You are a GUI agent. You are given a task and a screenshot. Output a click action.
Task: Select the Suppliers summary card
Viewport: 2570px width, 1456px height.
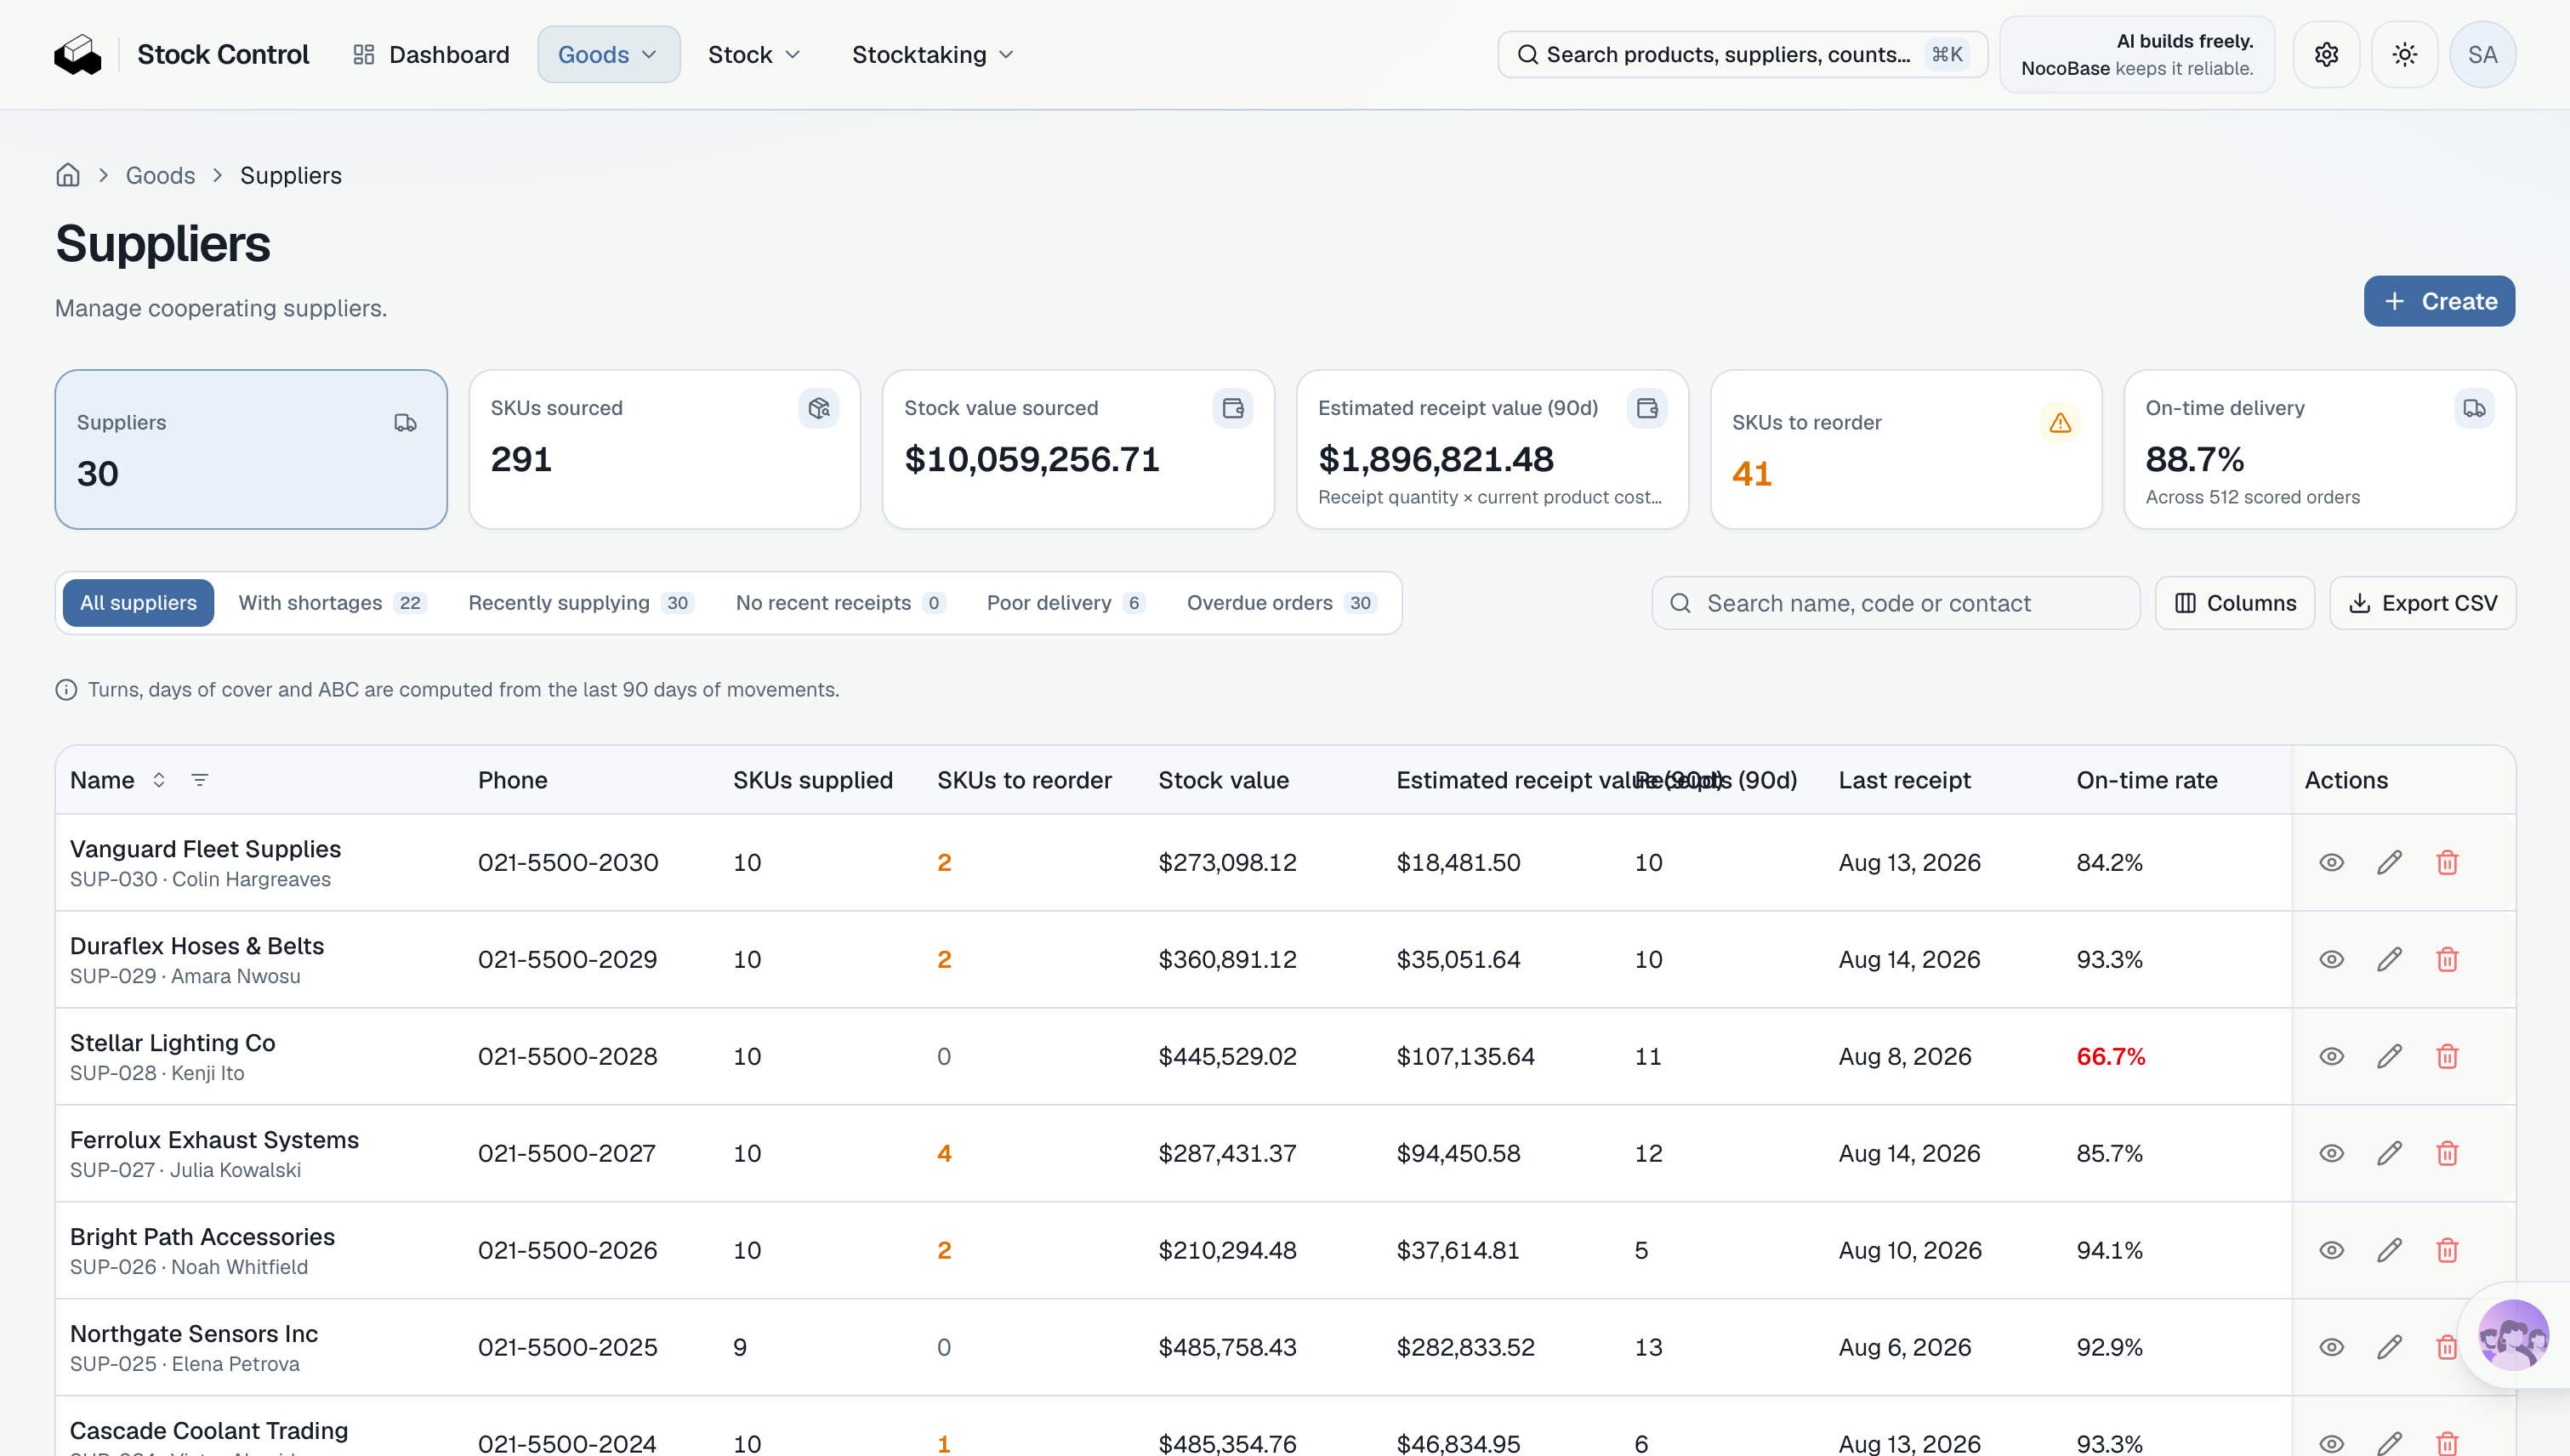251,449
